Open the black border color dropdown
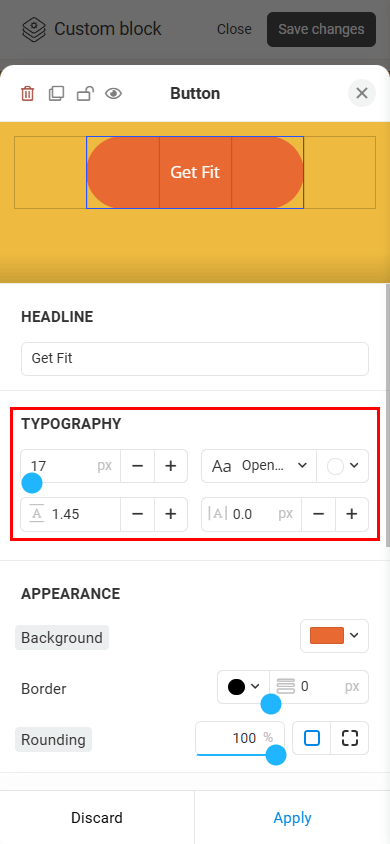 (243, 687)
